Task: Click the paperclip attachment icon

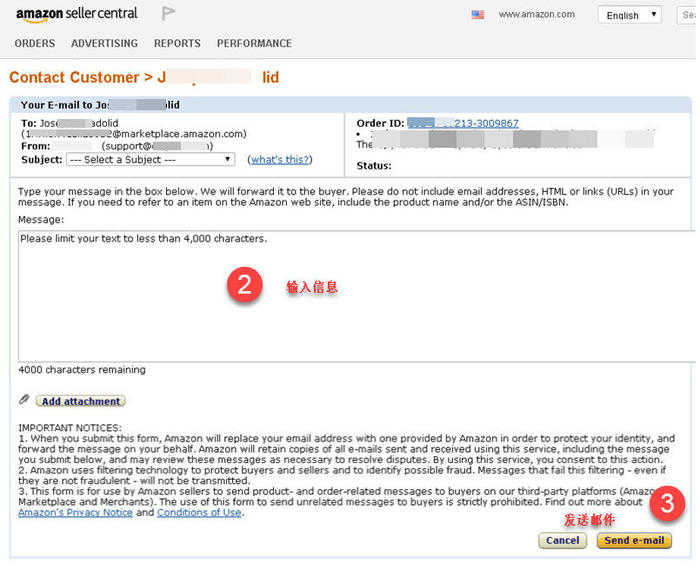Action: [24, 400]
